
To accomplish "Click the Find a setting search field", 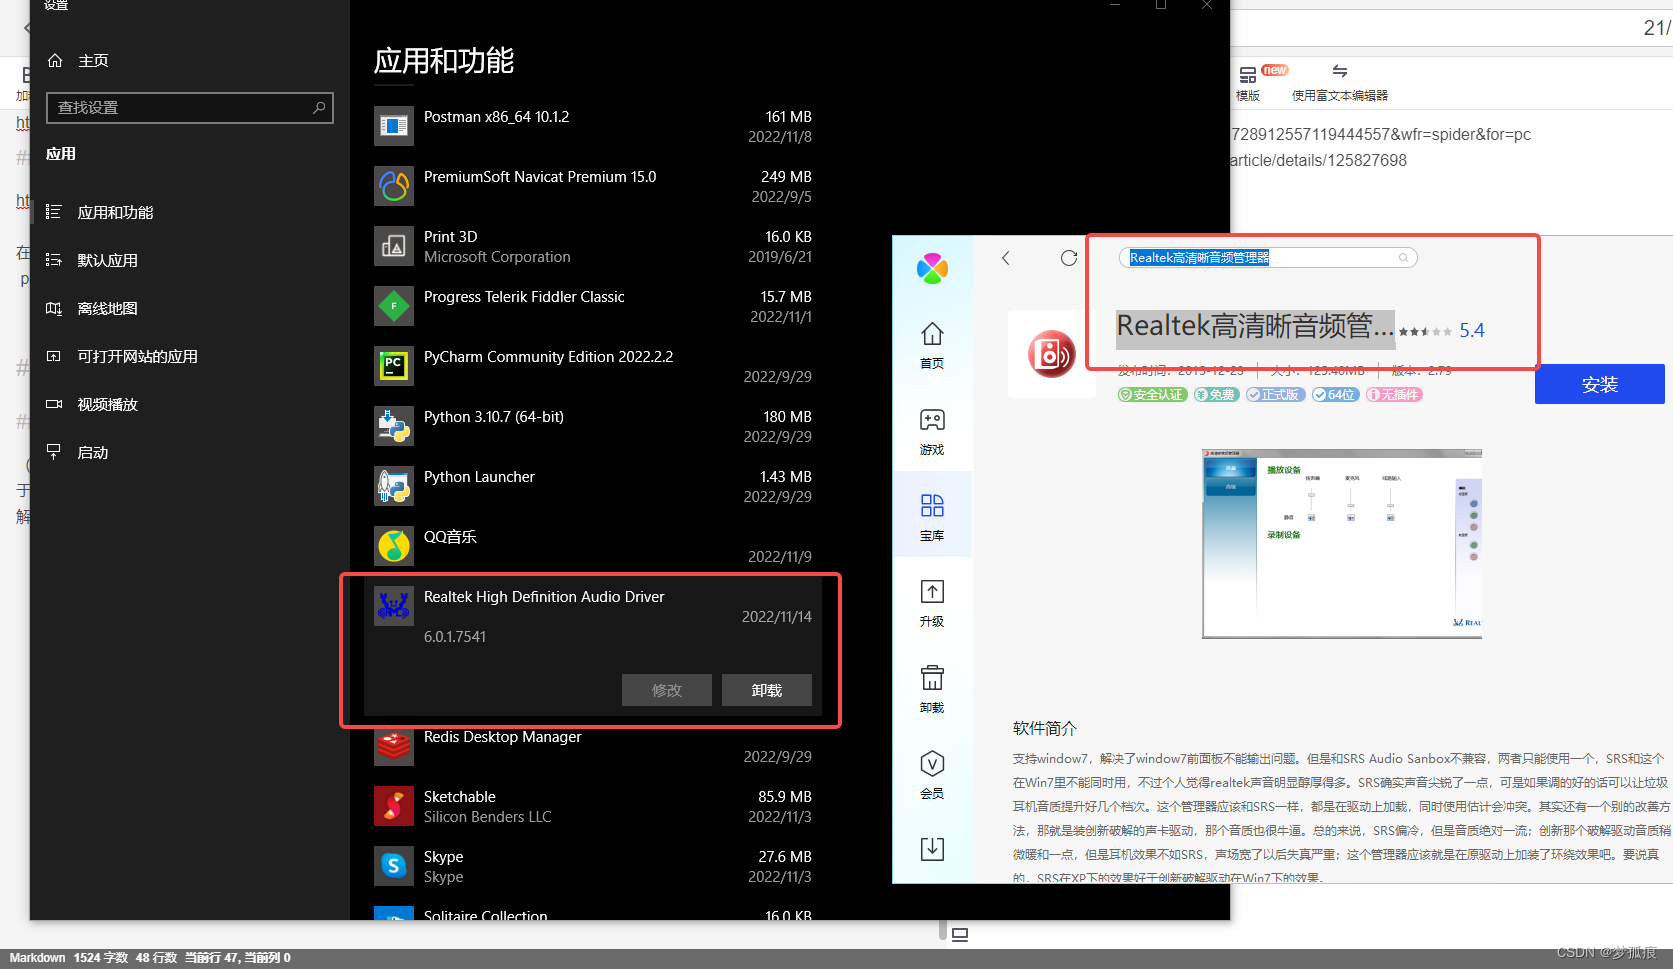I will click(189, 107).
